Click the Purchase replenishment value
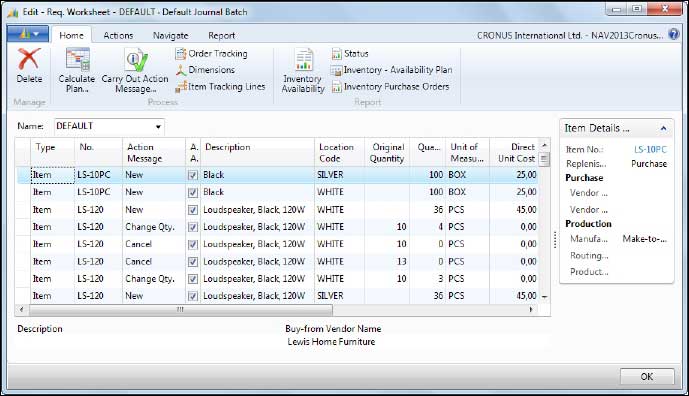Image resolution: width=689 pixels, height=396 pixels. (x=649, y=164)
